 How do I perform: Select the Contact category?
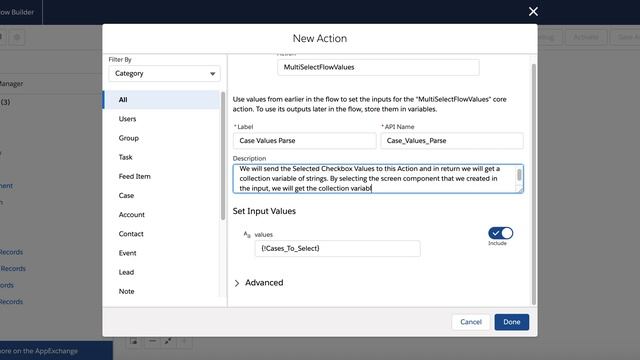pyautogui.click(x=161, y=234)
